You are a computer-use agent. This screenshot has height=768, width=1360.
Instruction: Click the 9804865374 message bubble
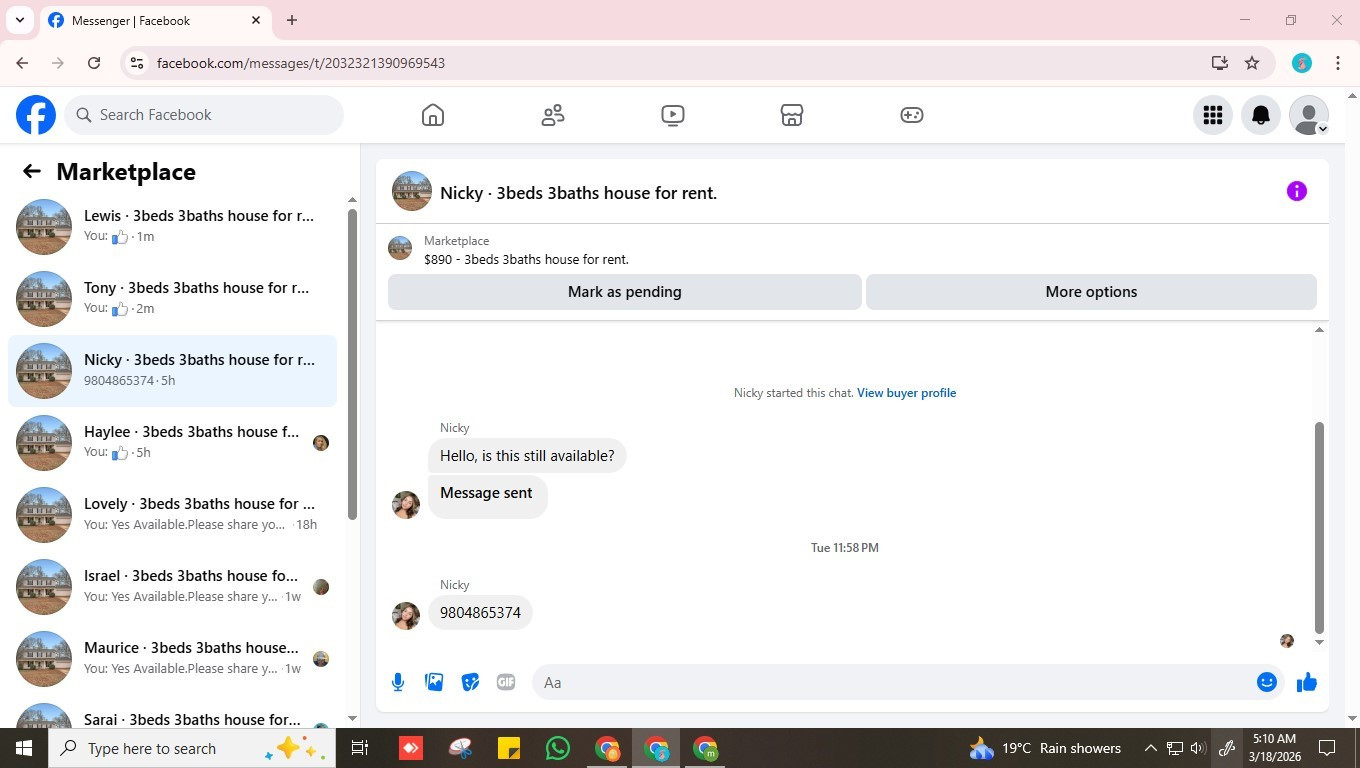click(x=481, y=613)
